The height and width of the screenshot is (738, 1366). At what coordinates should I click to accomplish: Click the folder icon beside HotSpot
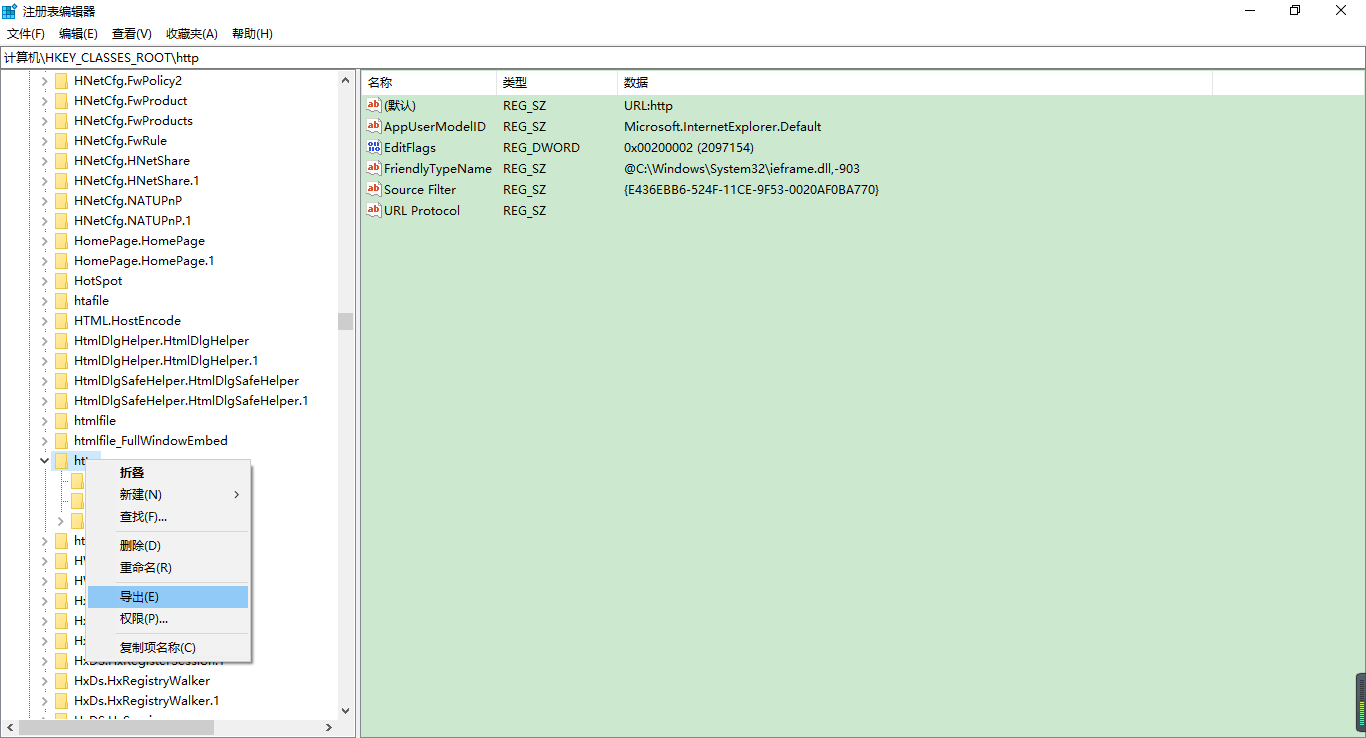(x=61, y=281)
